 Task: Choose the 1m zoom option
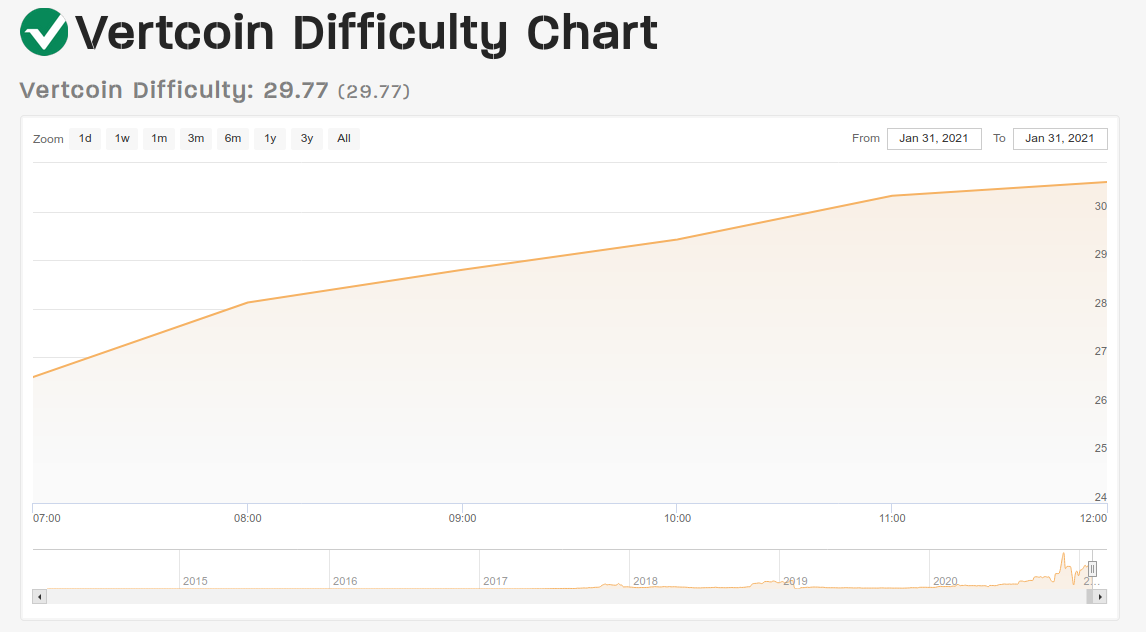pyautogui.click(x=159, y=138)
